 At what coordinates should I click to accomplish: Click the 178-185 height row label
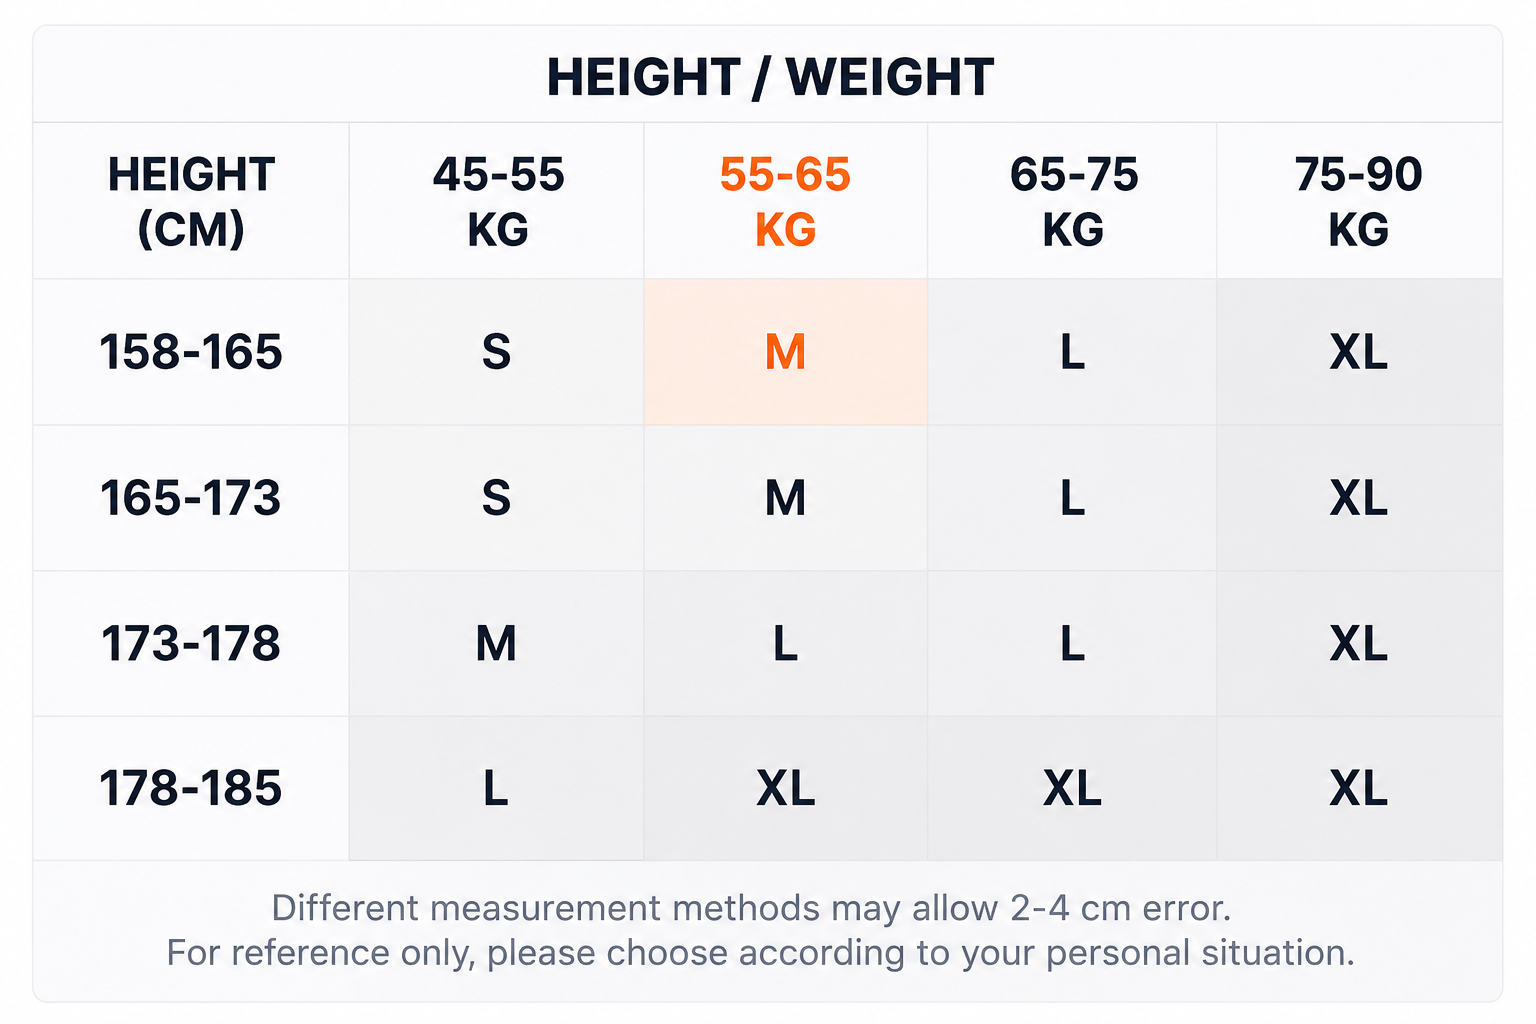(191, 788)
